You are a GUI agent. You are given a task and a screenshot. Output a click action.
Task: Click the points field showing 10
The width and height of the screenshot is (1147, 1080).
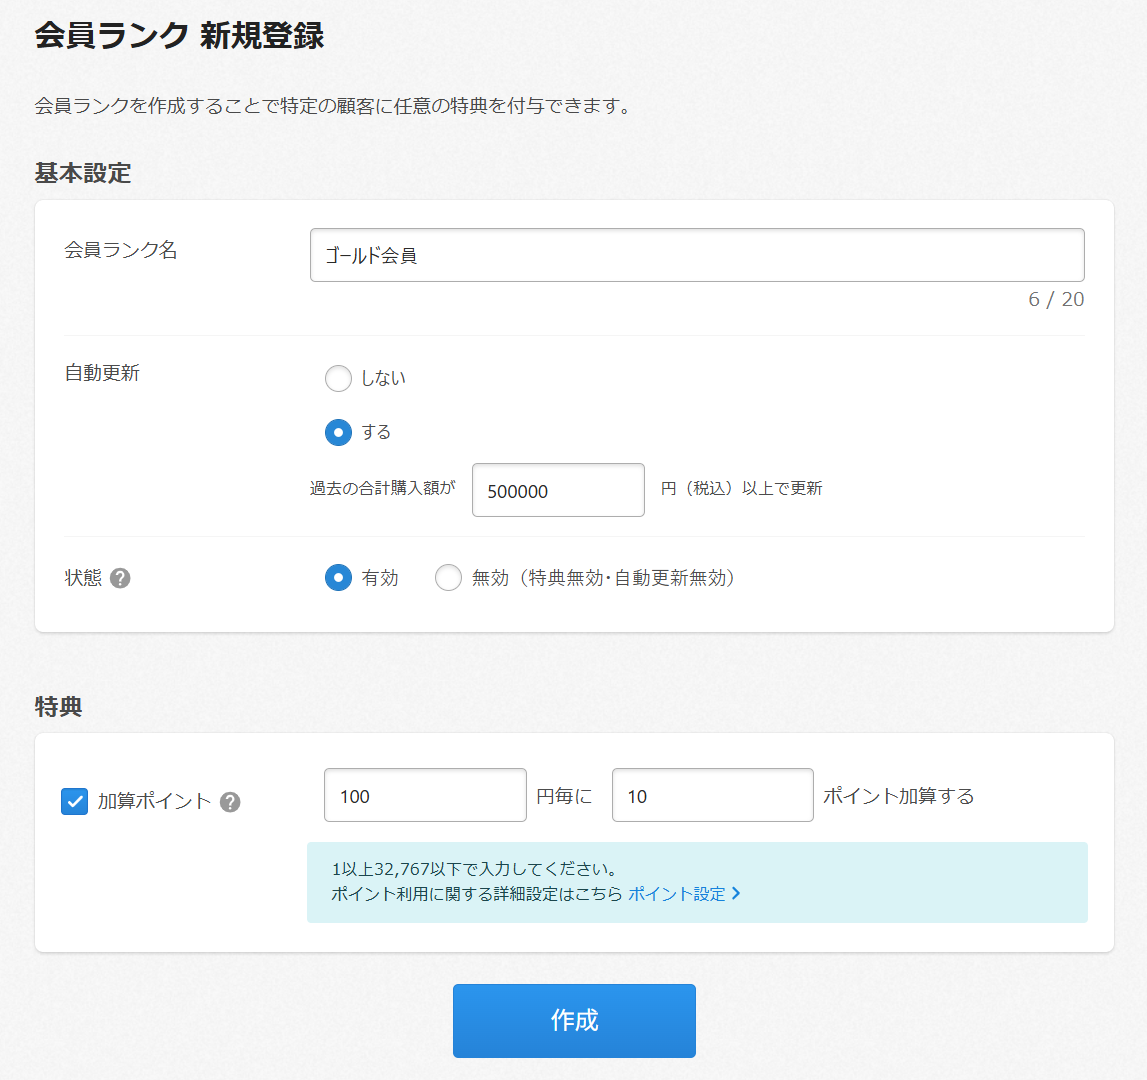712,796
